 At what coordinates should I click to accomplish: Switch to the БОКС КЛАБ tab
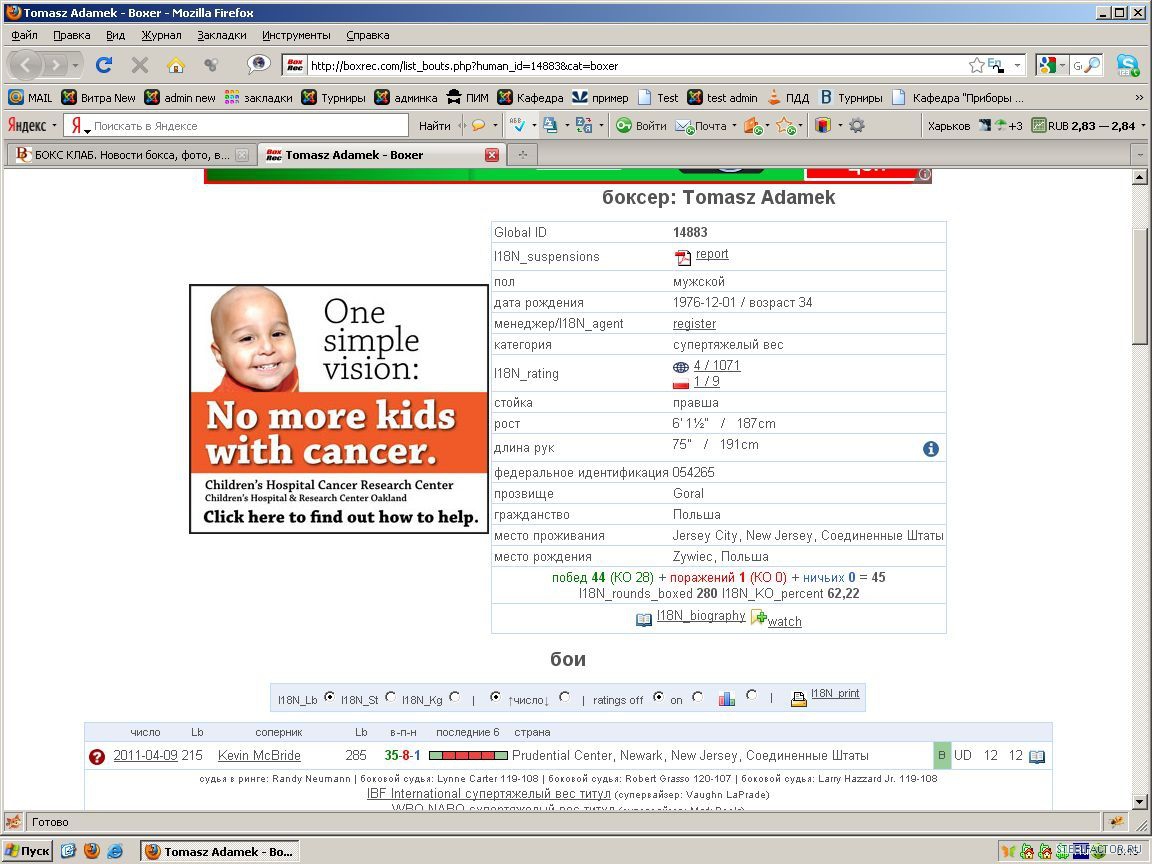131,155
